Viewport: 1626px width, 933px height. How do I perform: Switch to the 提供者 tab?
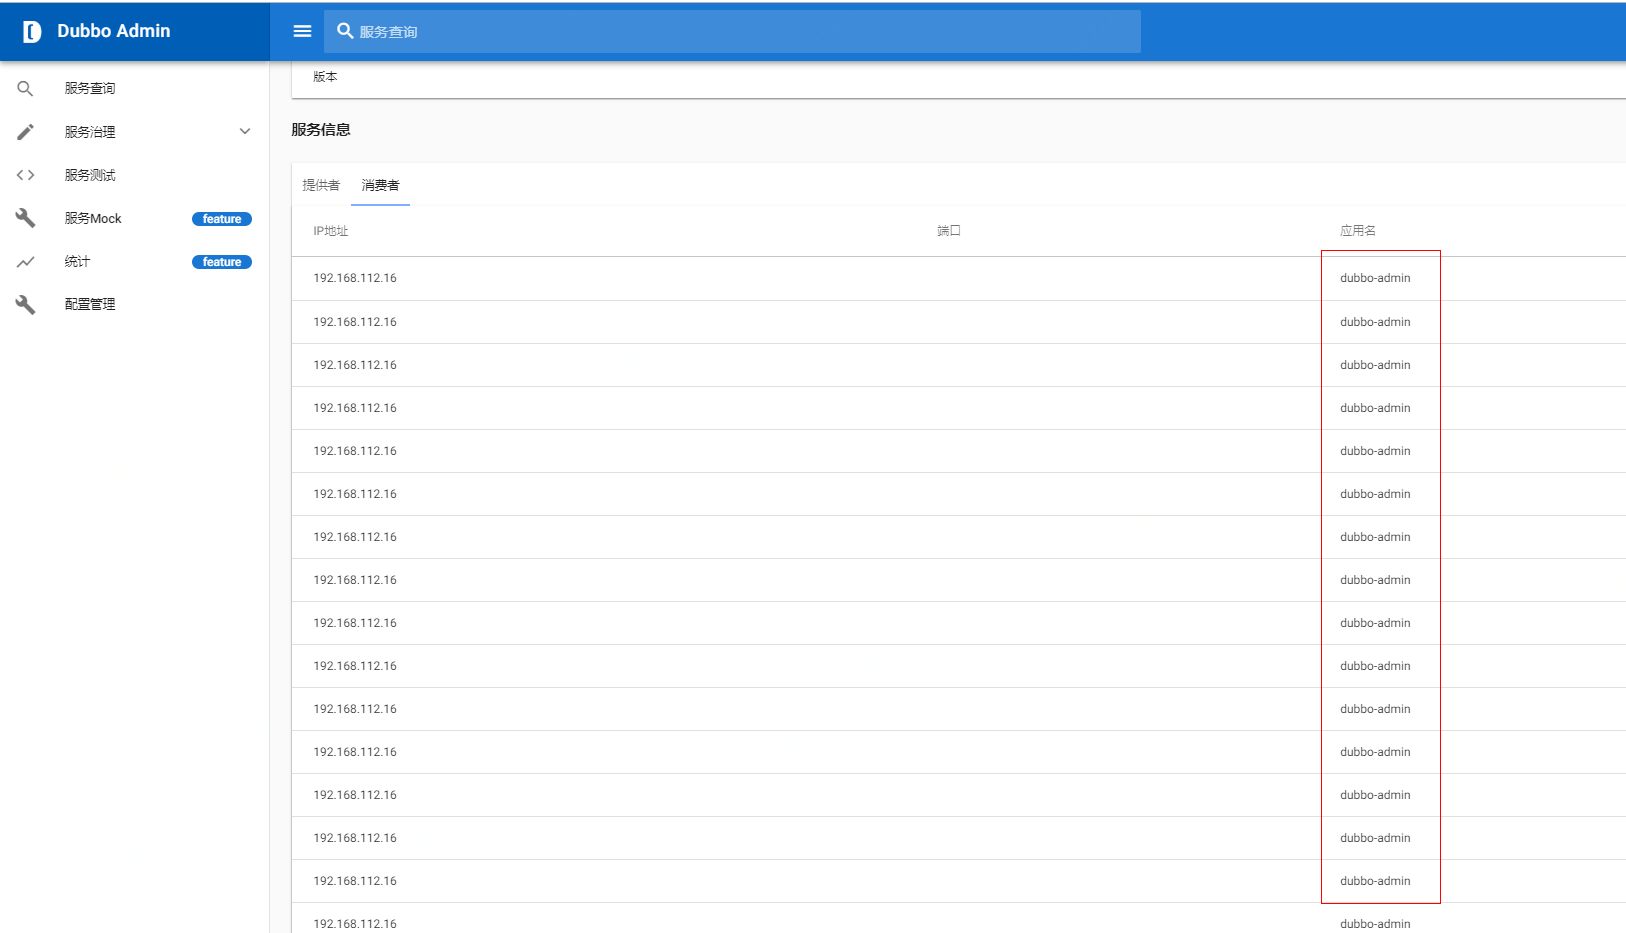coord(321,185)
